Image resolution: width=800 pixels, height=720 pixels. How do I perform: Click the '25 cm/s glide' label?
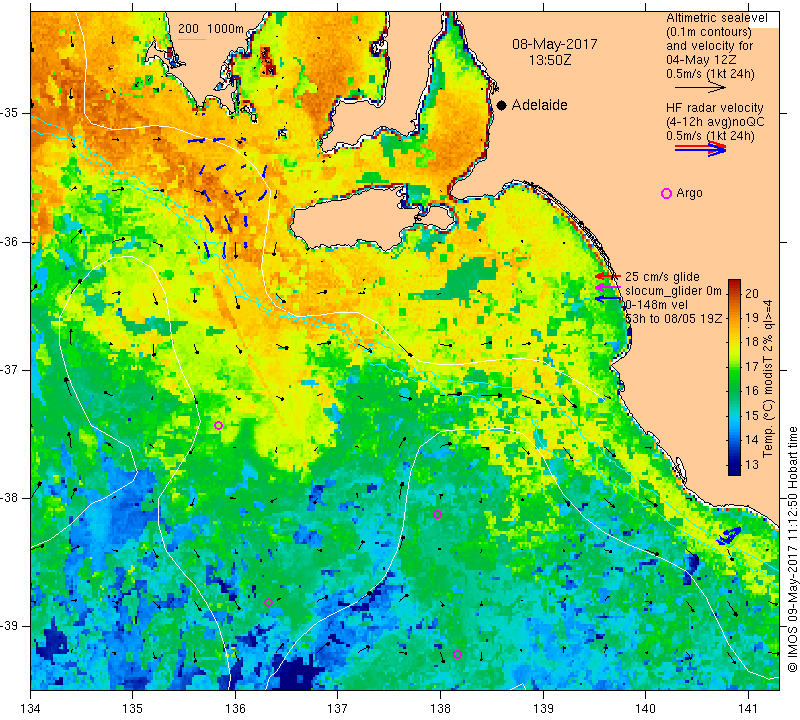coord(662,277)
